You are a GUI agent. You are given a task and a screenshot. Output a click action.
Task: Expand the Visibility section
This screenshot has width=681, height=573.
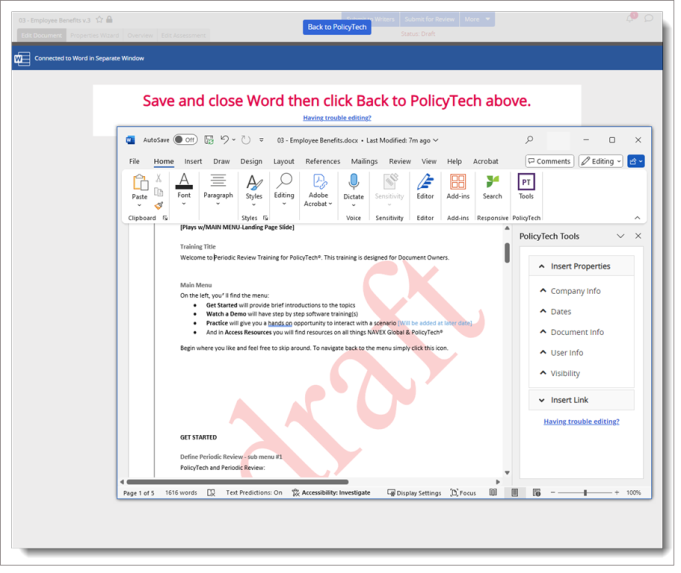point(560,373)
